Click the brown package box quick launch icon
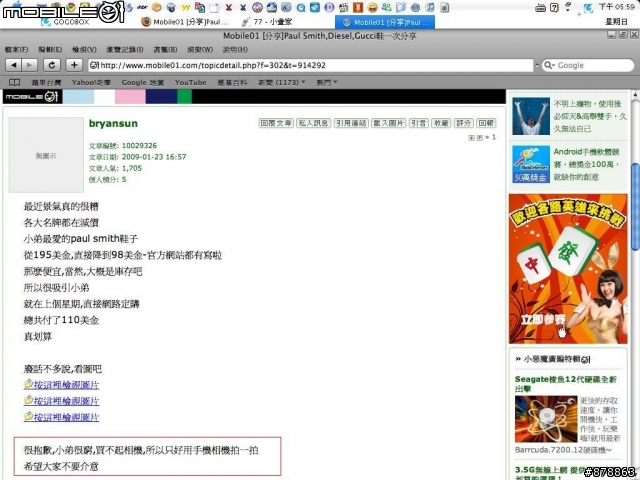Screen dimensions: 640x480 156,7
